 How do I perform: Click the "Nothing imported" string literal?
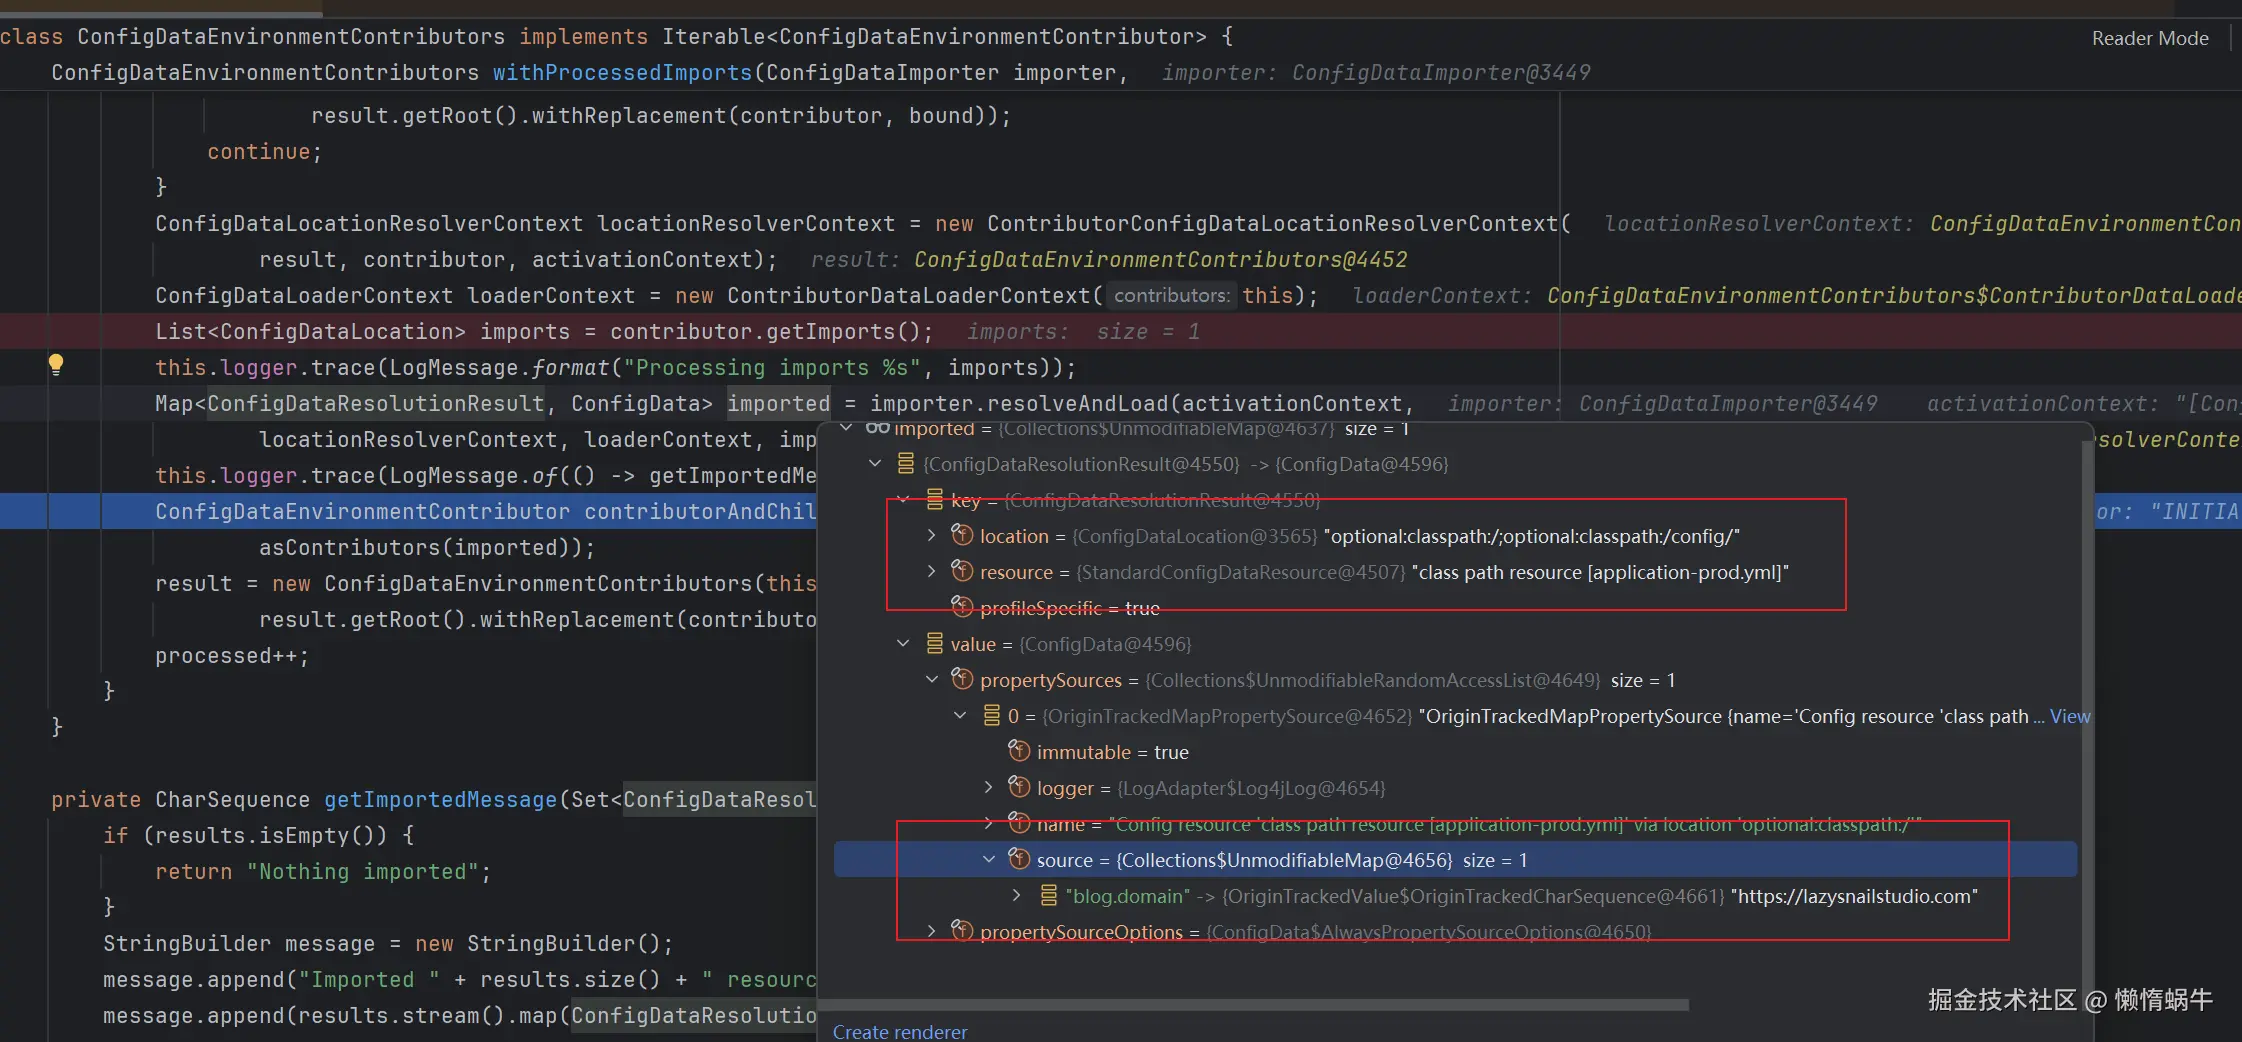tap(363, 872)
